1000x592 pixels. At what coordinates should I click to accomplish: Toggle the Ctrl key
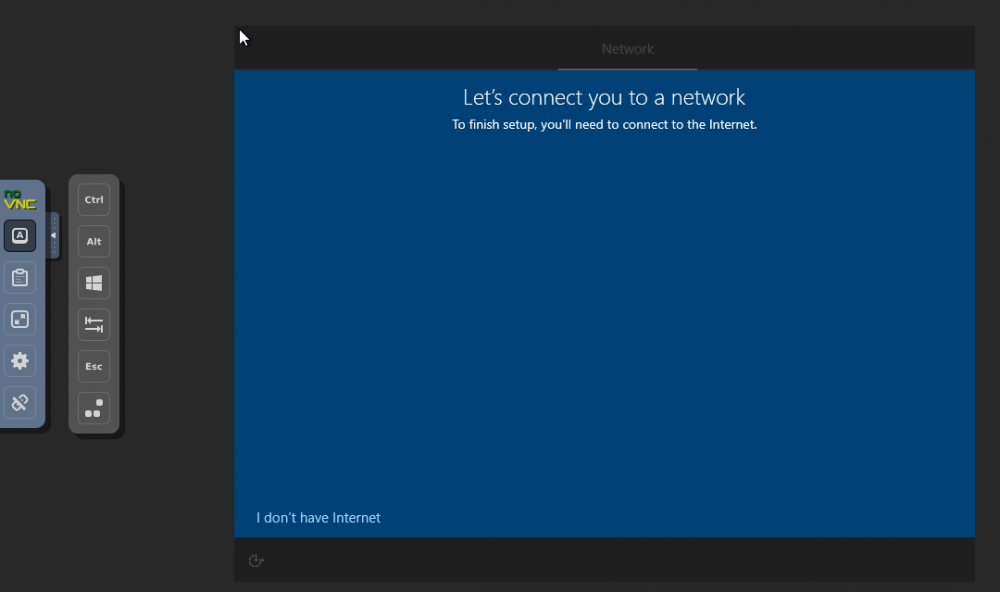click(94, 200)
